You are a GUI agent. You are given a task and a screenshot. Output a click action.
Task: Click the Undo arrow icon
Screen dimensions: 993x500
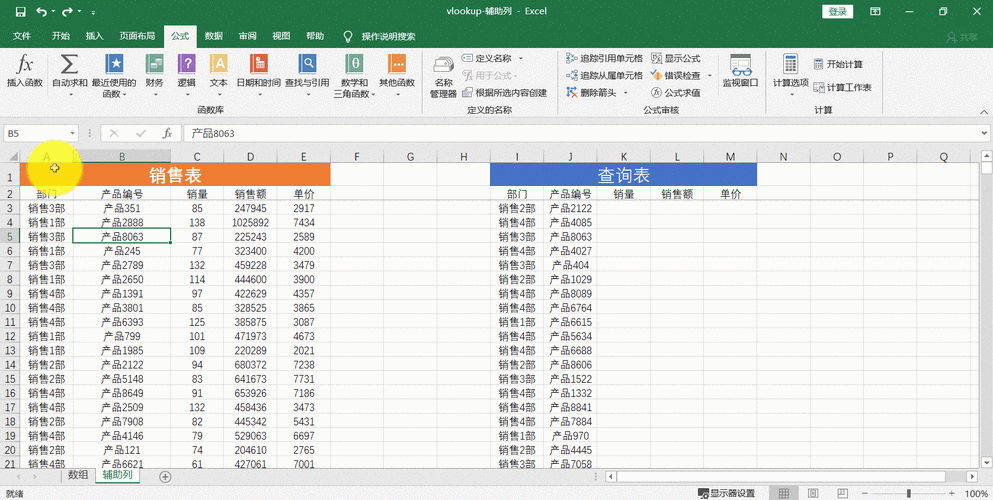(41, 11)
